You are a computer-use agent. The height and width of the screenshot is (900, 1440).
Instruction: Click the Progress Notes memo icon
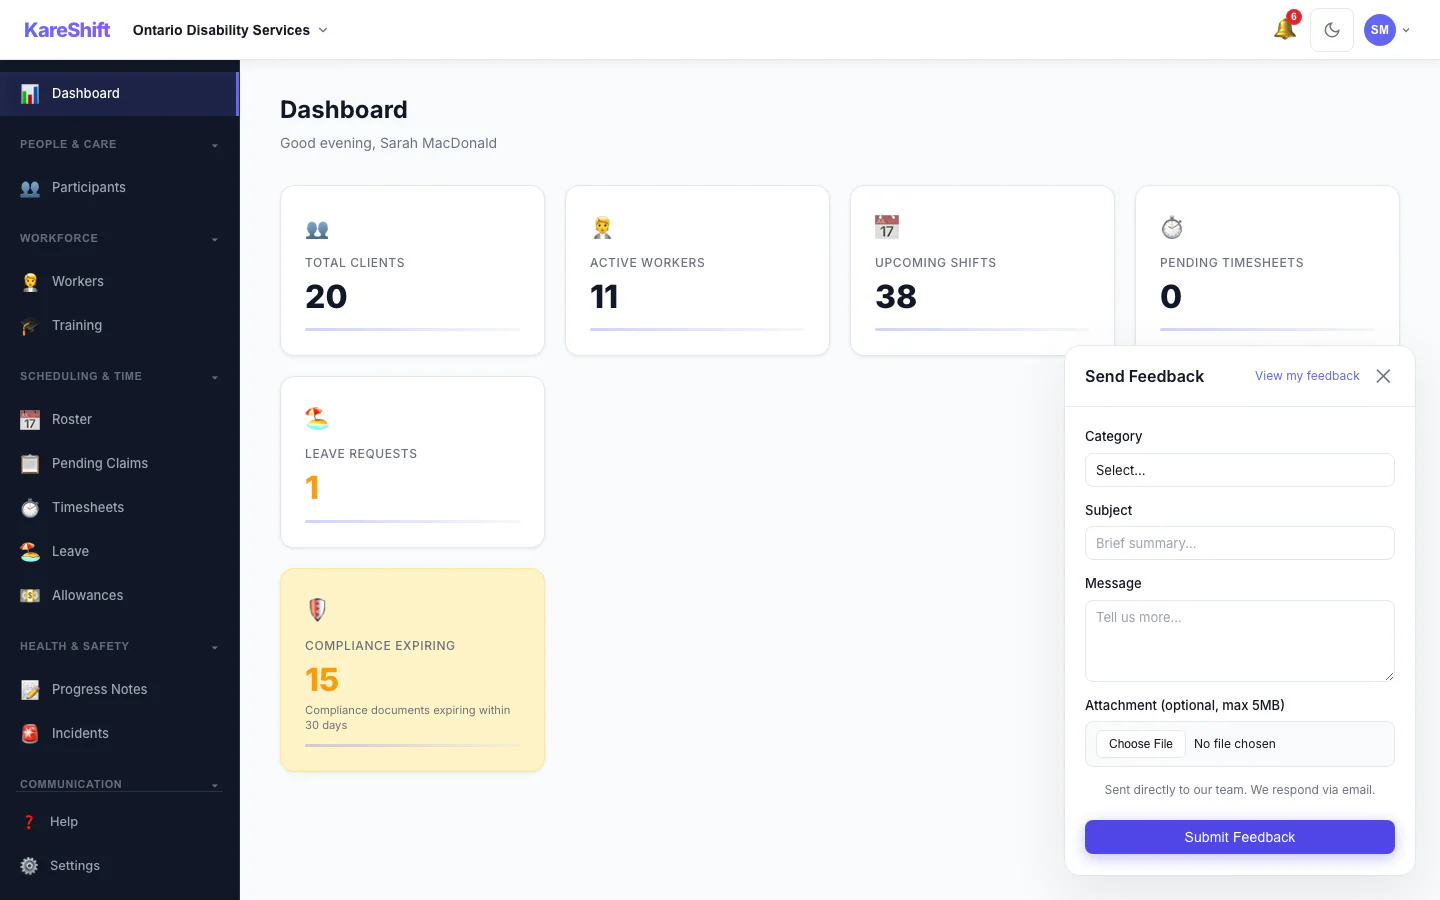point(30,690)
